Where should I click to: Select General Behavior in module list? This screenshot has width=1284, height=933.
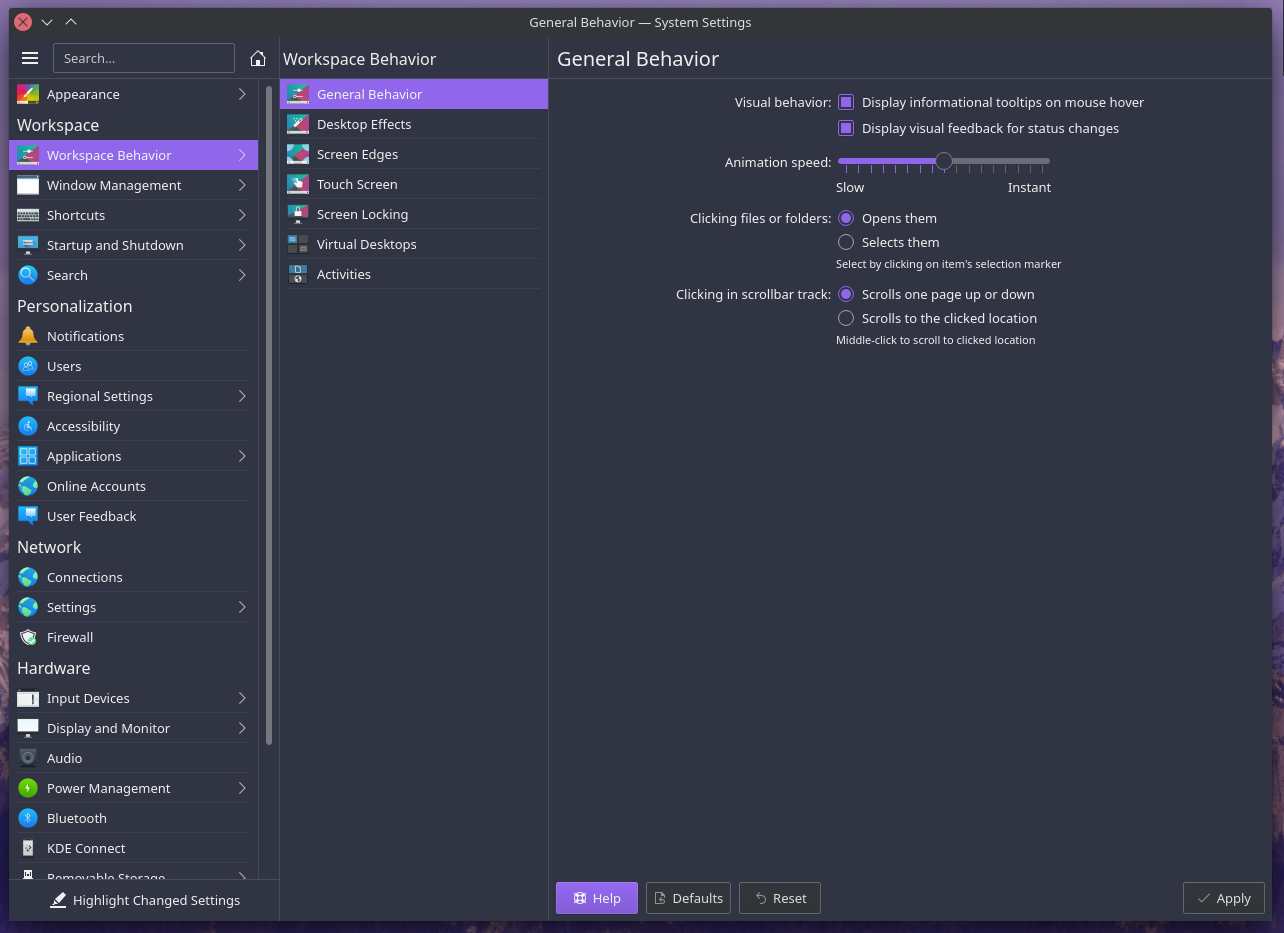(x=414, y=94)
